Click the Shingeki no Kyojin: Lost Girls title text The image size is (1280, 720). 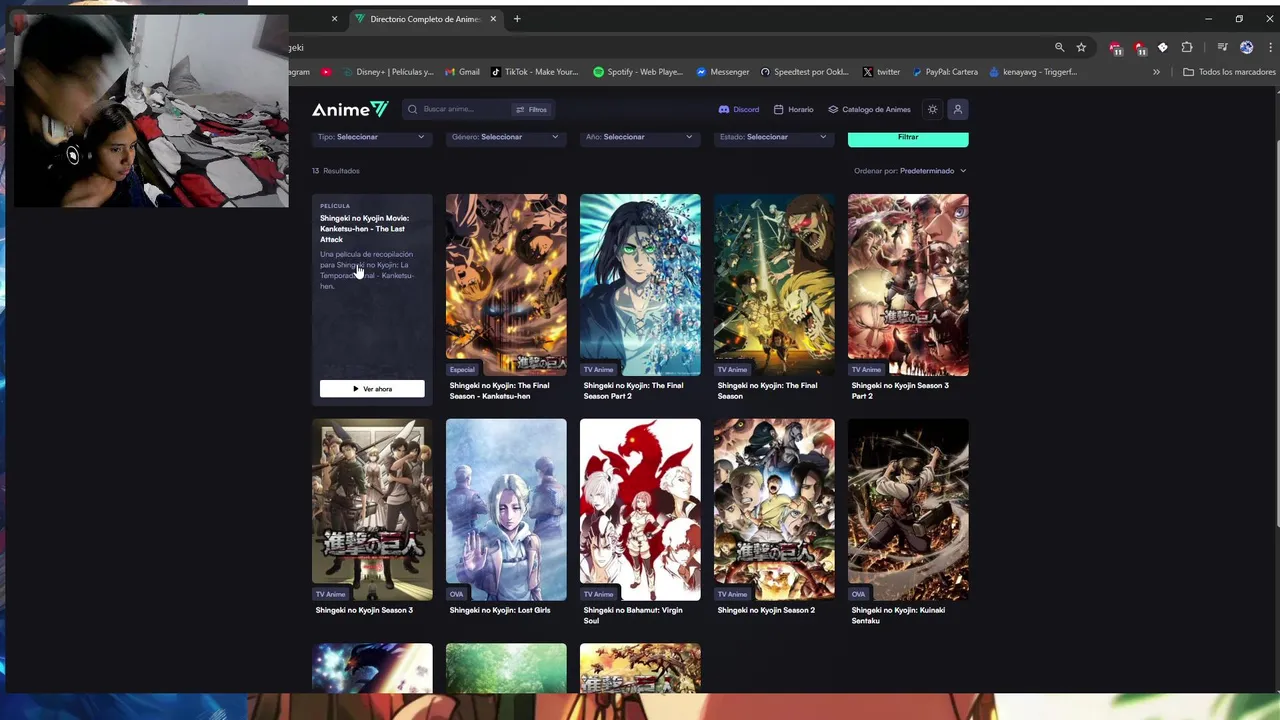coord(500,610)
